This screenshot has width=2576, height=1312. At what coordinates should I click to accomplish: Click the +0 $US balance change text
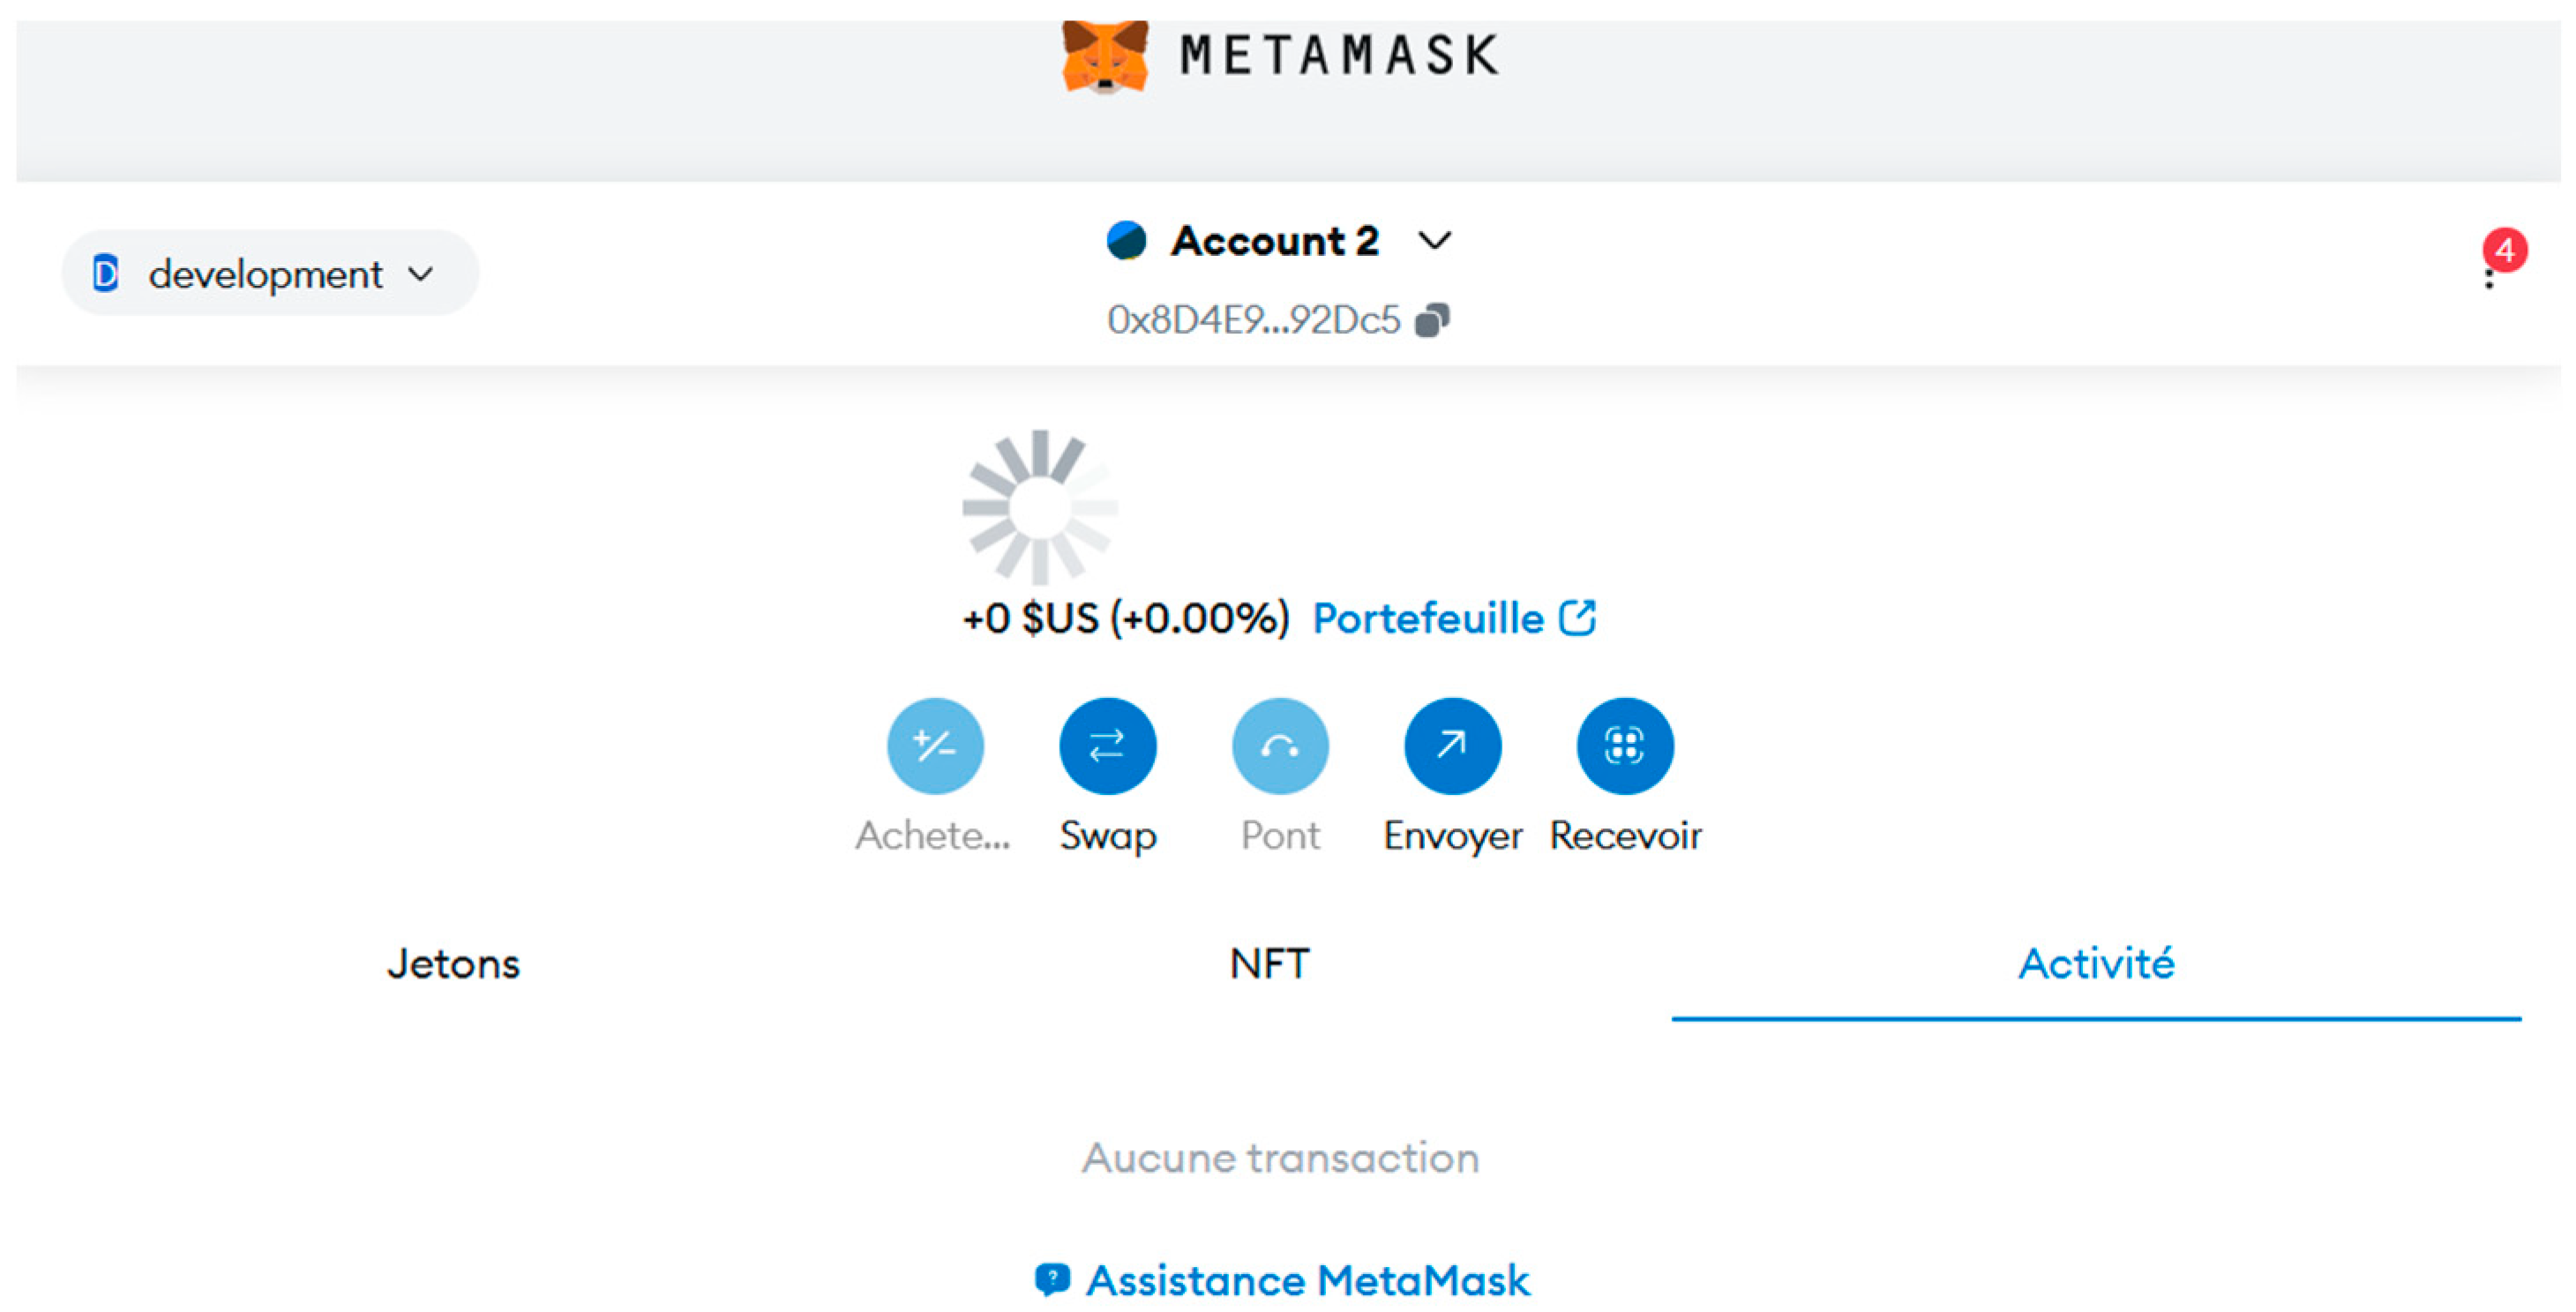1125,618
